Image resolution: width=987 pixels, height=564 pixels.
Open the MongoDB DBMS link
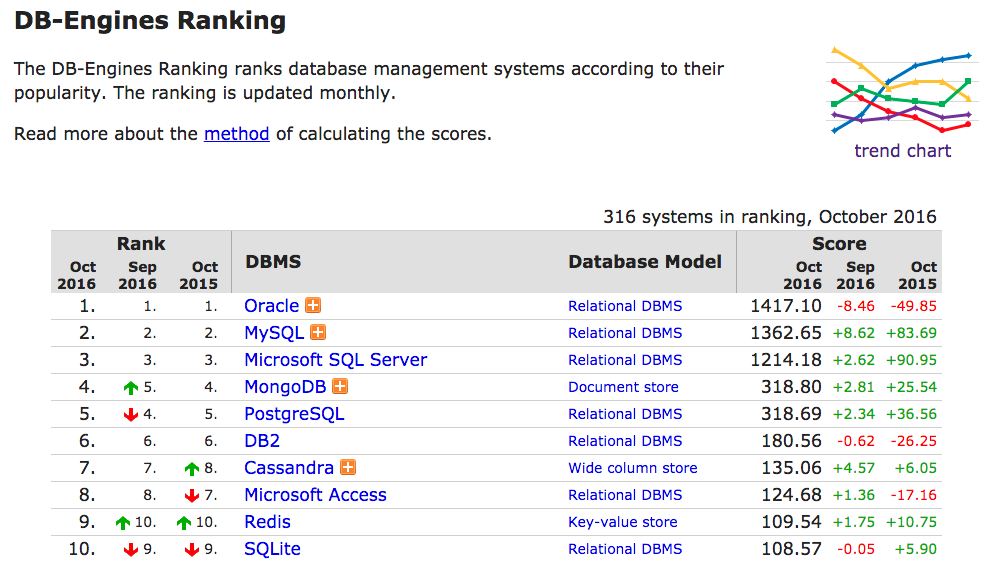(285, 386)
